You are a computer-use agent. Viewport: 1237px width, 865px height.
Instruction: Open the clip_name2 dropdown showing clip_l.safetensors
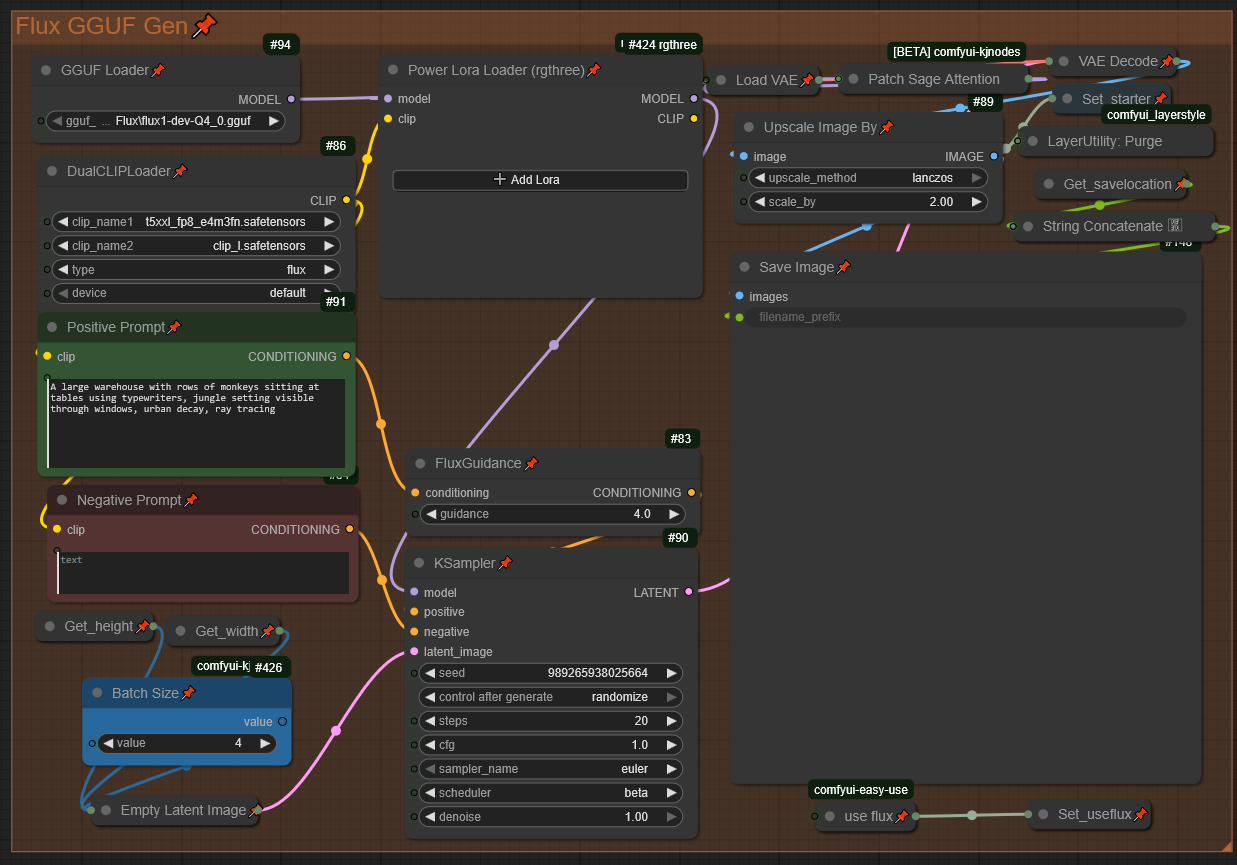[196, 246]
